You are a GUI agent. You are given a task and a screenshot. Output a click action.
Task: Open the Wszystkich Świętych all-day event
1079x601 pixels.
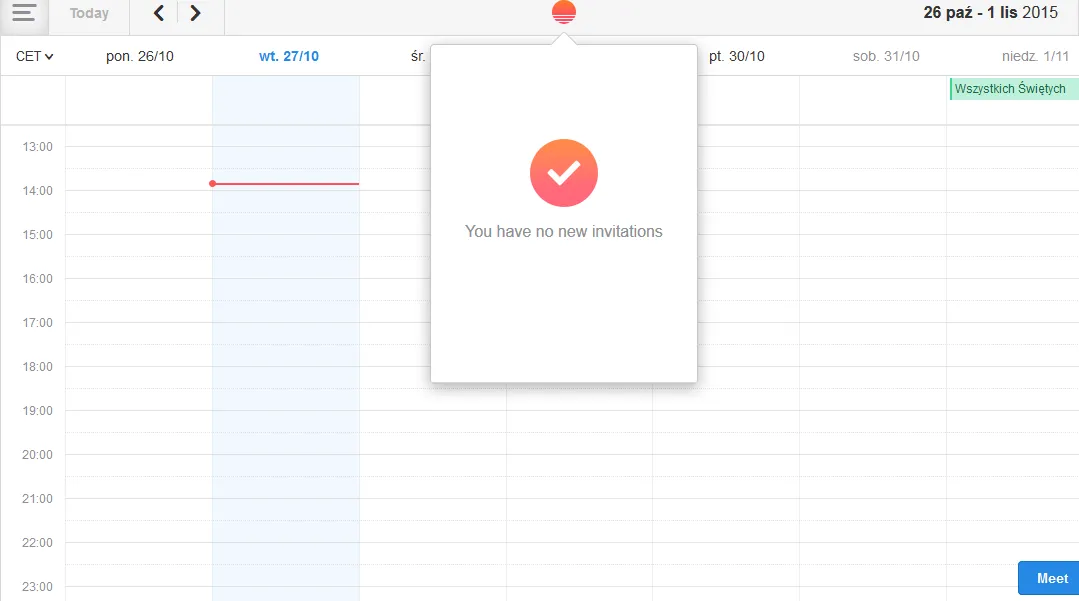[x=1012, y=89]
